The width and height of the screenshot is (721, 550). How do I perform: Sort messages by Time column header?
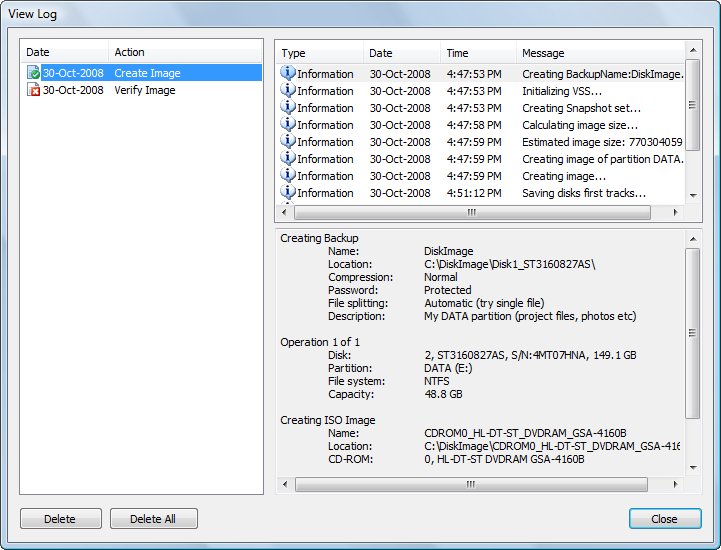click(x=478, y=53)
